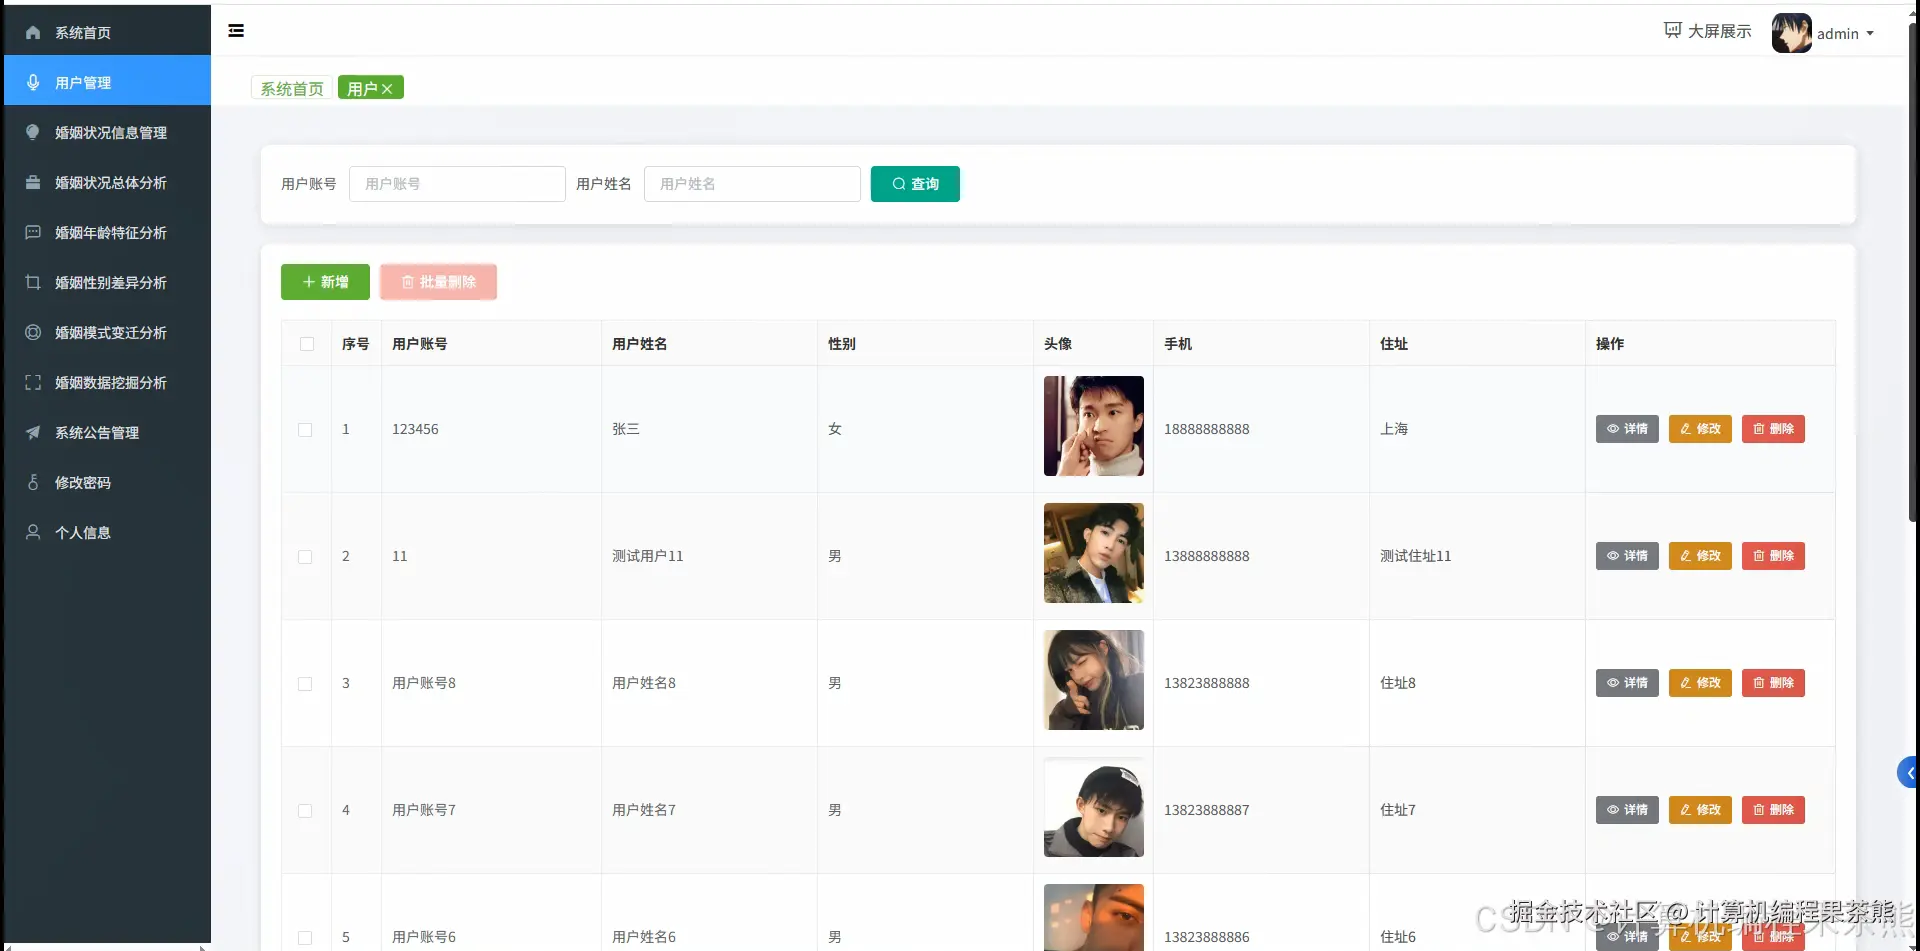Click 修改 for 用户姓名8
Image resolution: width=1920 pixels, height=951 pixels.
click(1700, 683)
